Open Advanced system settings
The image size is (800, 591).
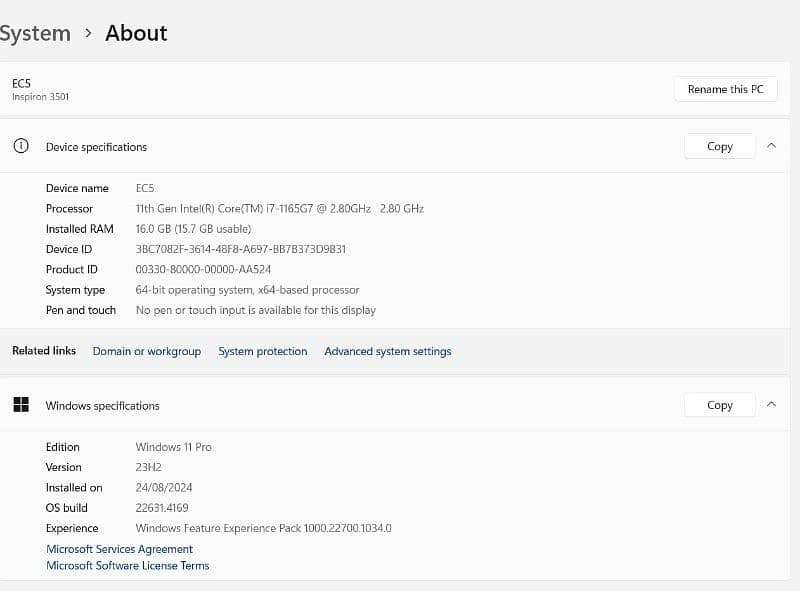tap(387, 351)
